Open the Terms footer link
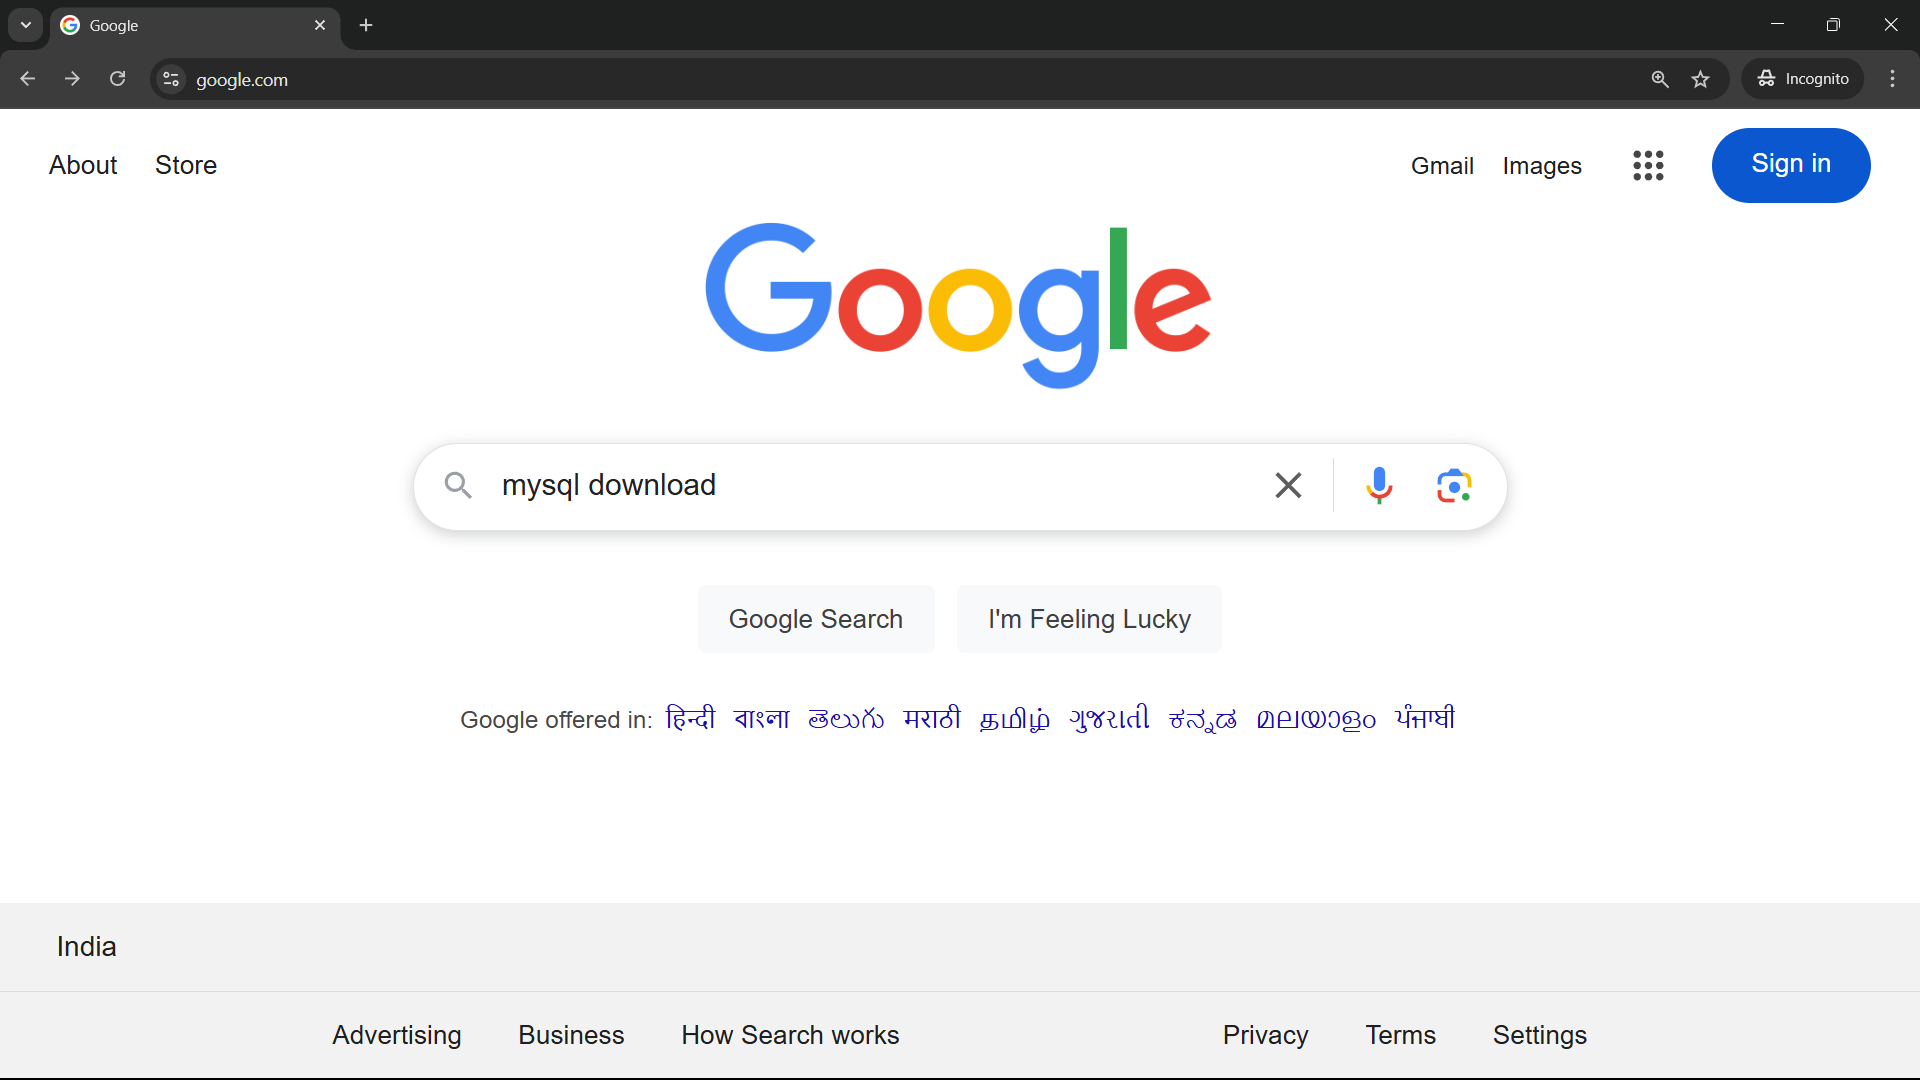 [x=1400, y=1035]
